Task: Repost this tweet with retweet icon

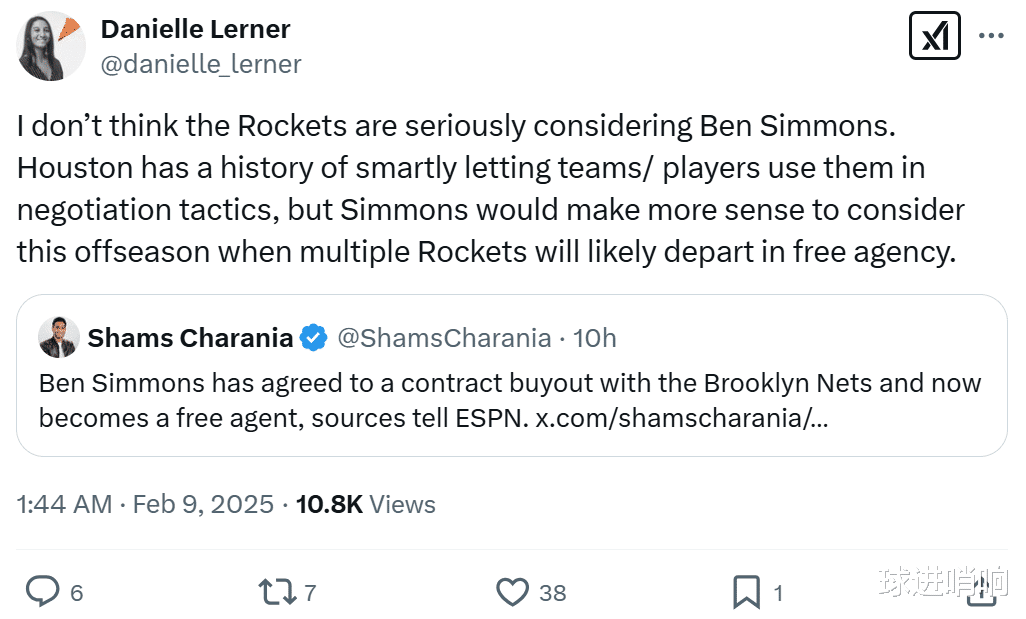Action: [x=277, y=592]
